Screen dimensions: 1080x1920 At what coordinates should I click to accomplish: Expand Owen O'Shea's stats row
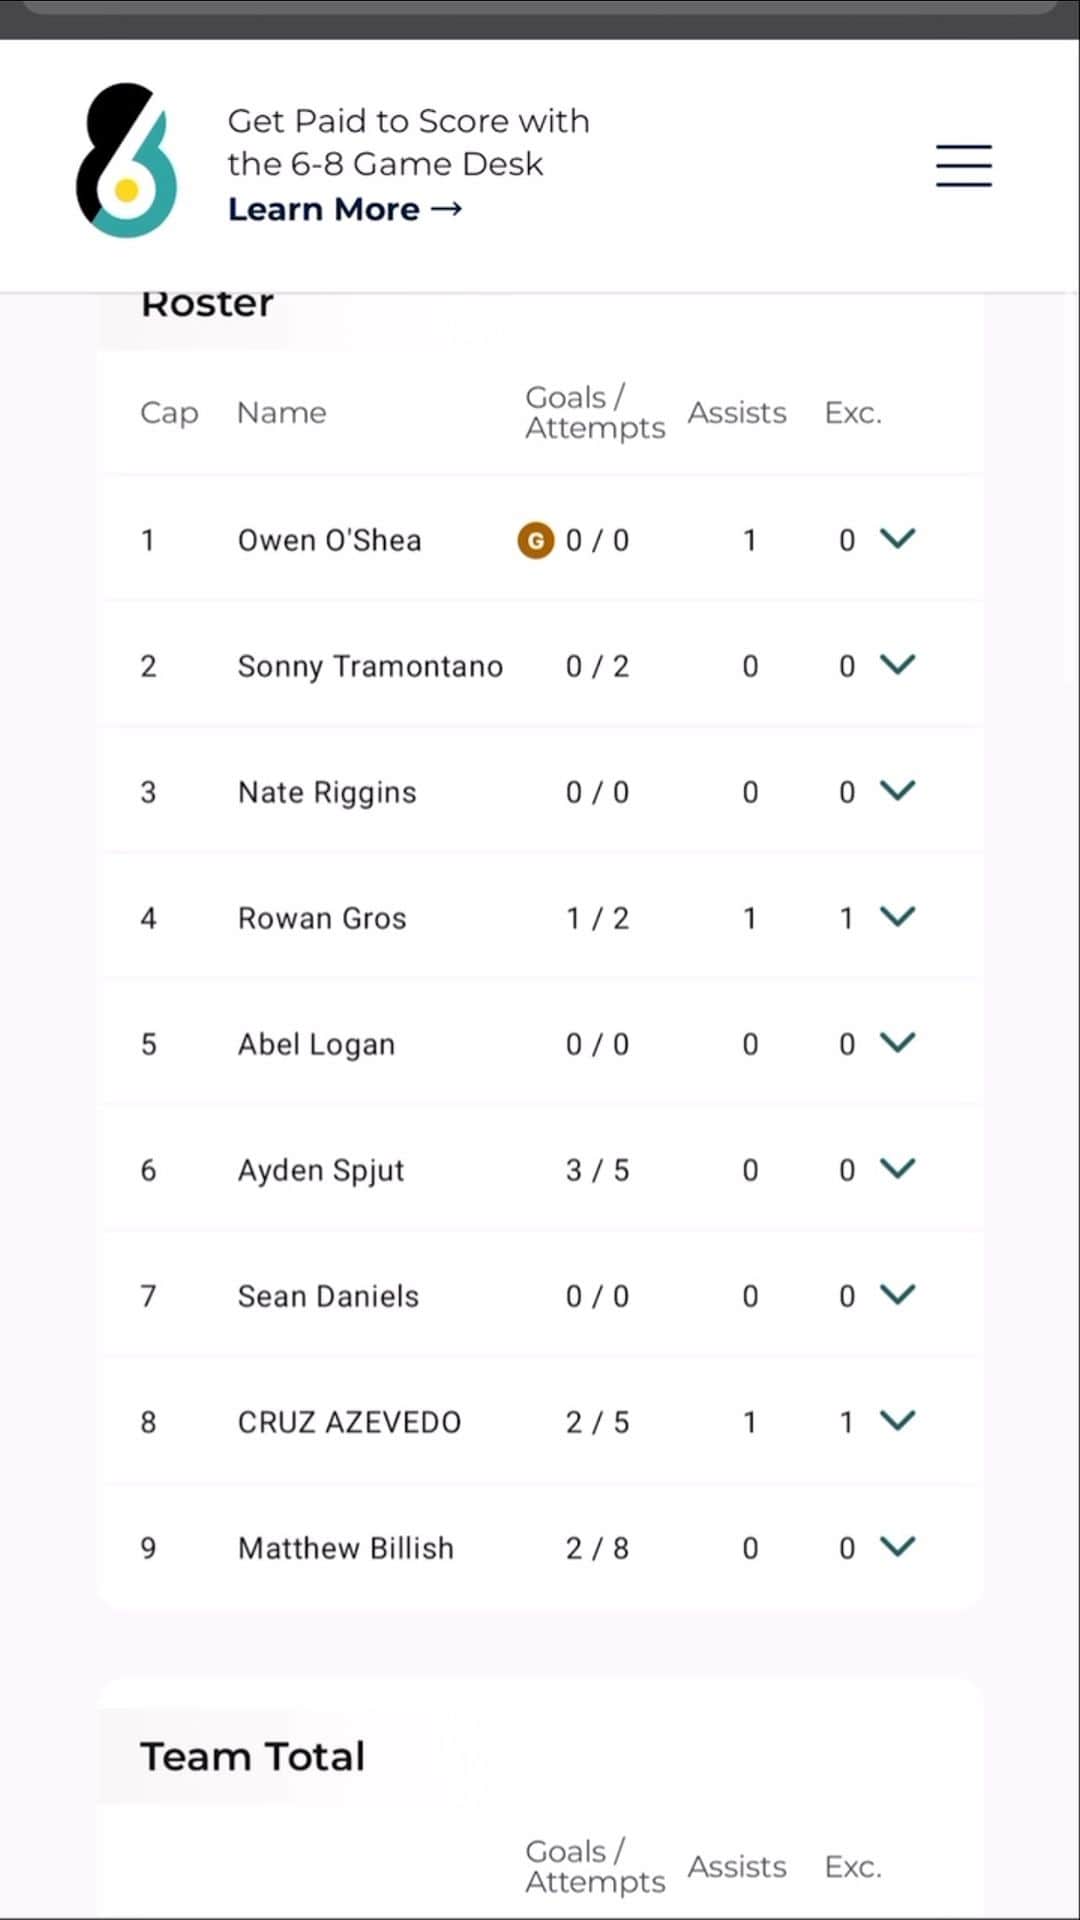[898, 539]
